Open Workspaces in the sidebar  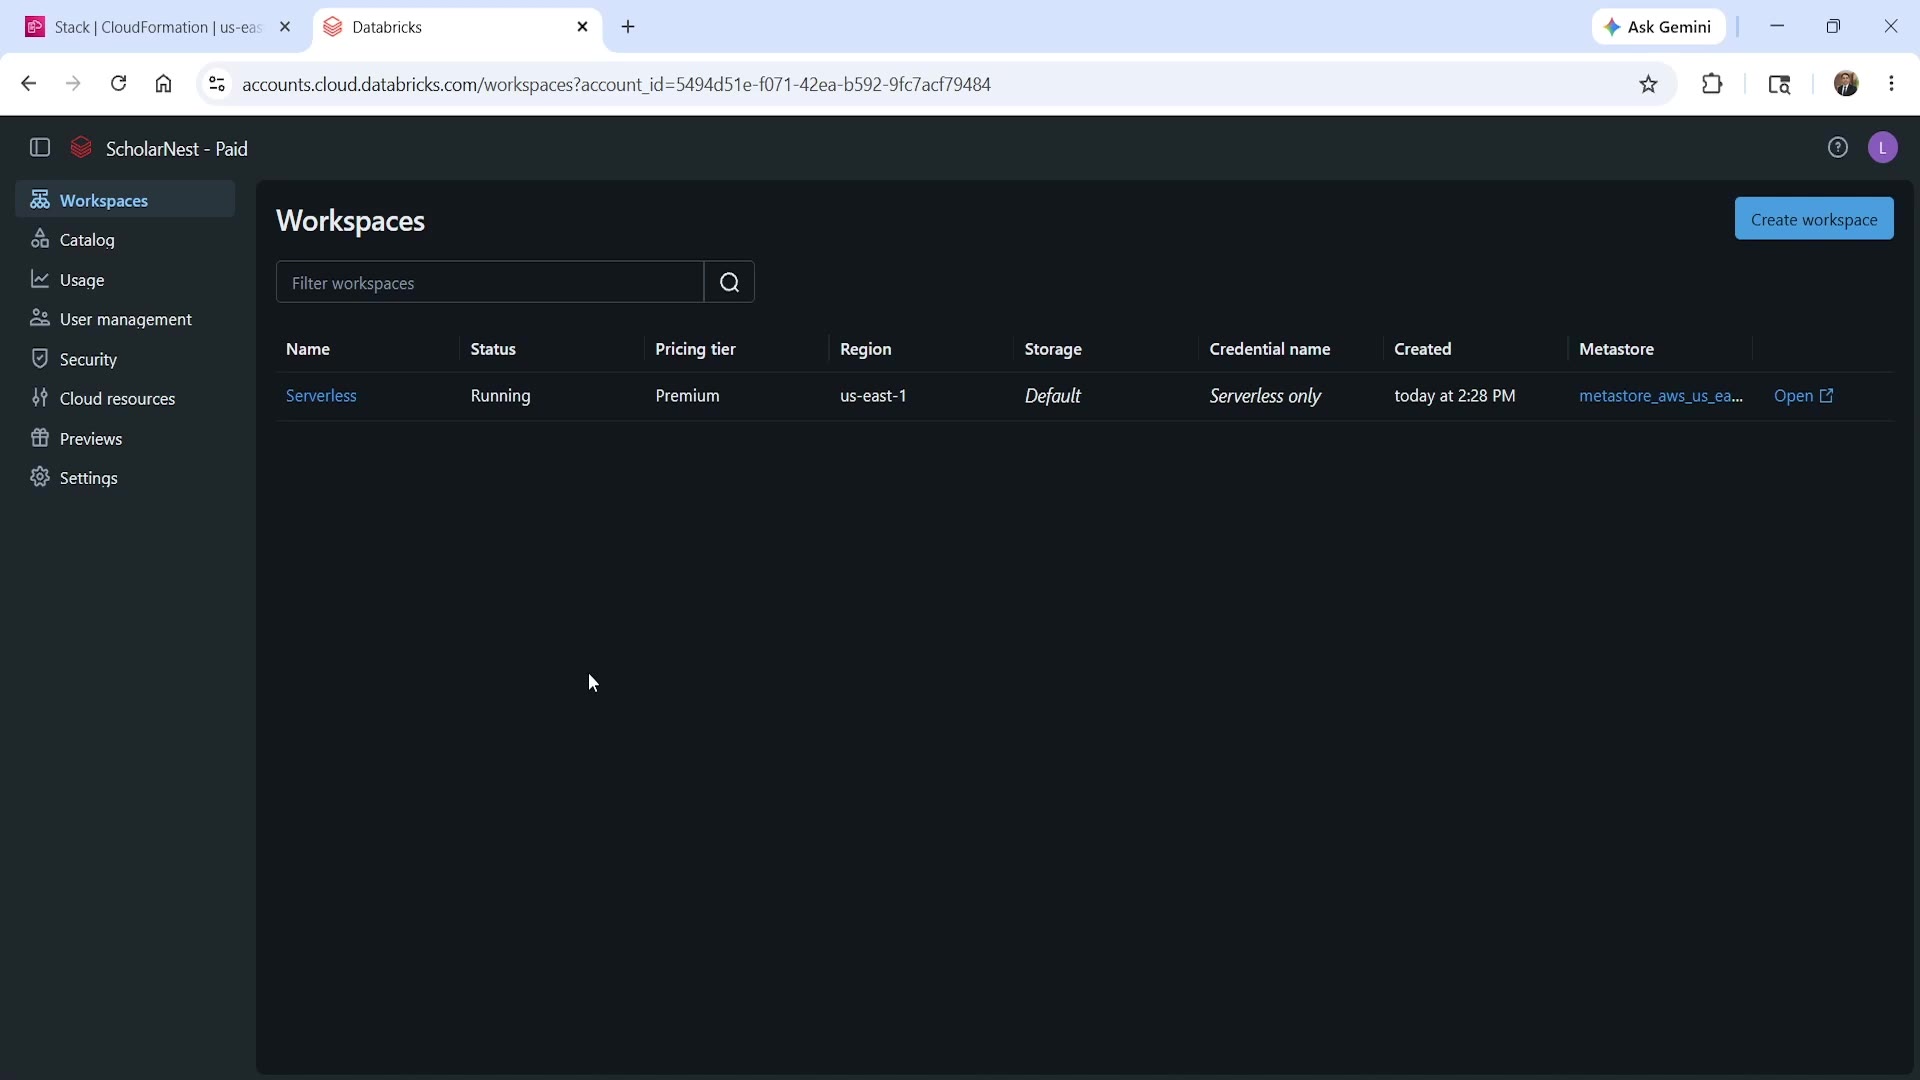pos(125,200)
